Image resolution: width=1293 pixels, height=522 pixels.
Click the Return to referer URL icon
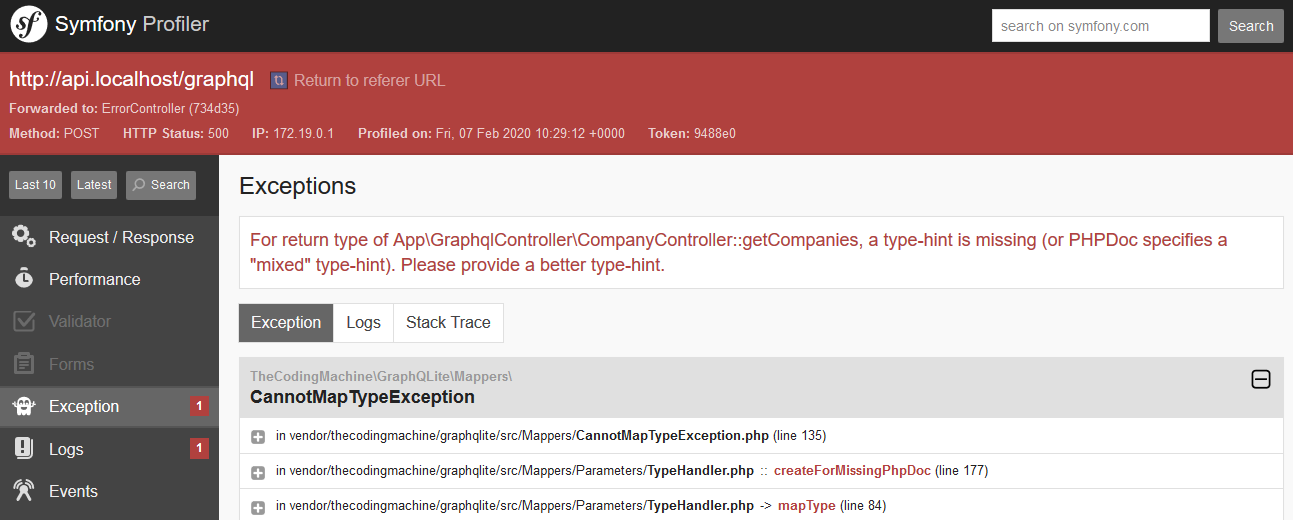click(279, 80)
